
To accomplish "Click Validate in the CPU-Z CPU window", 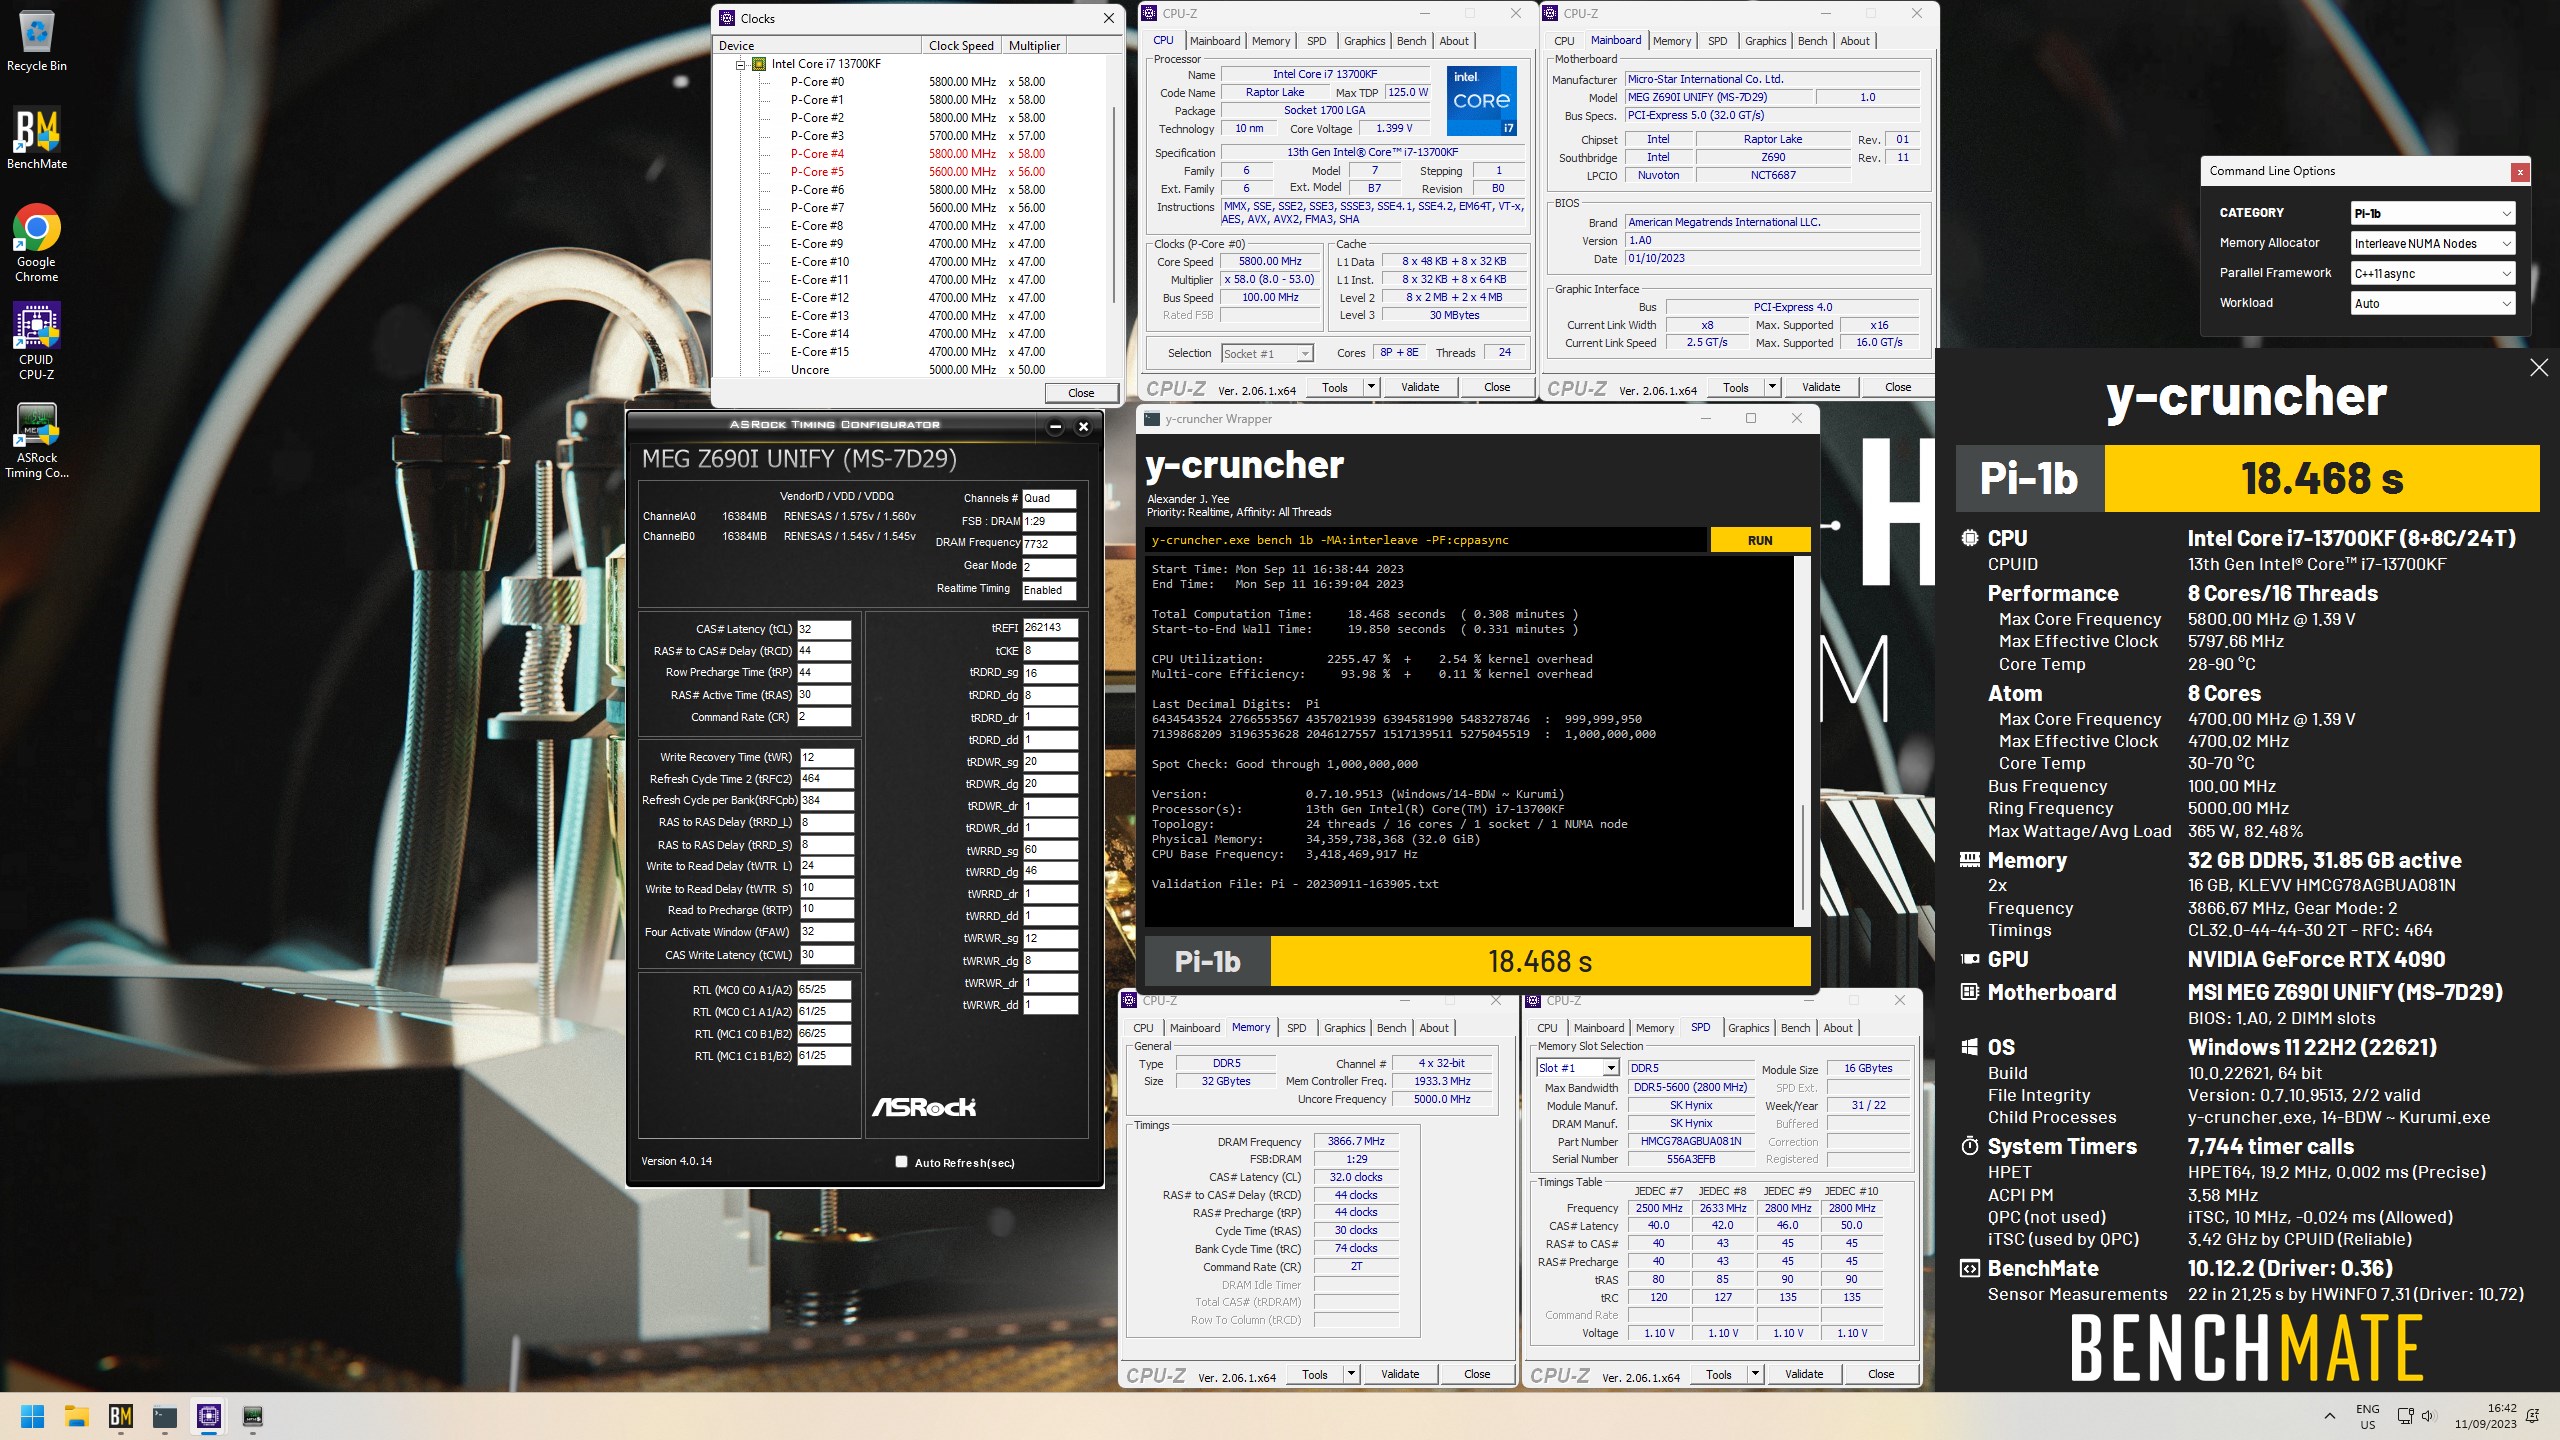I will pos(1420,387).
